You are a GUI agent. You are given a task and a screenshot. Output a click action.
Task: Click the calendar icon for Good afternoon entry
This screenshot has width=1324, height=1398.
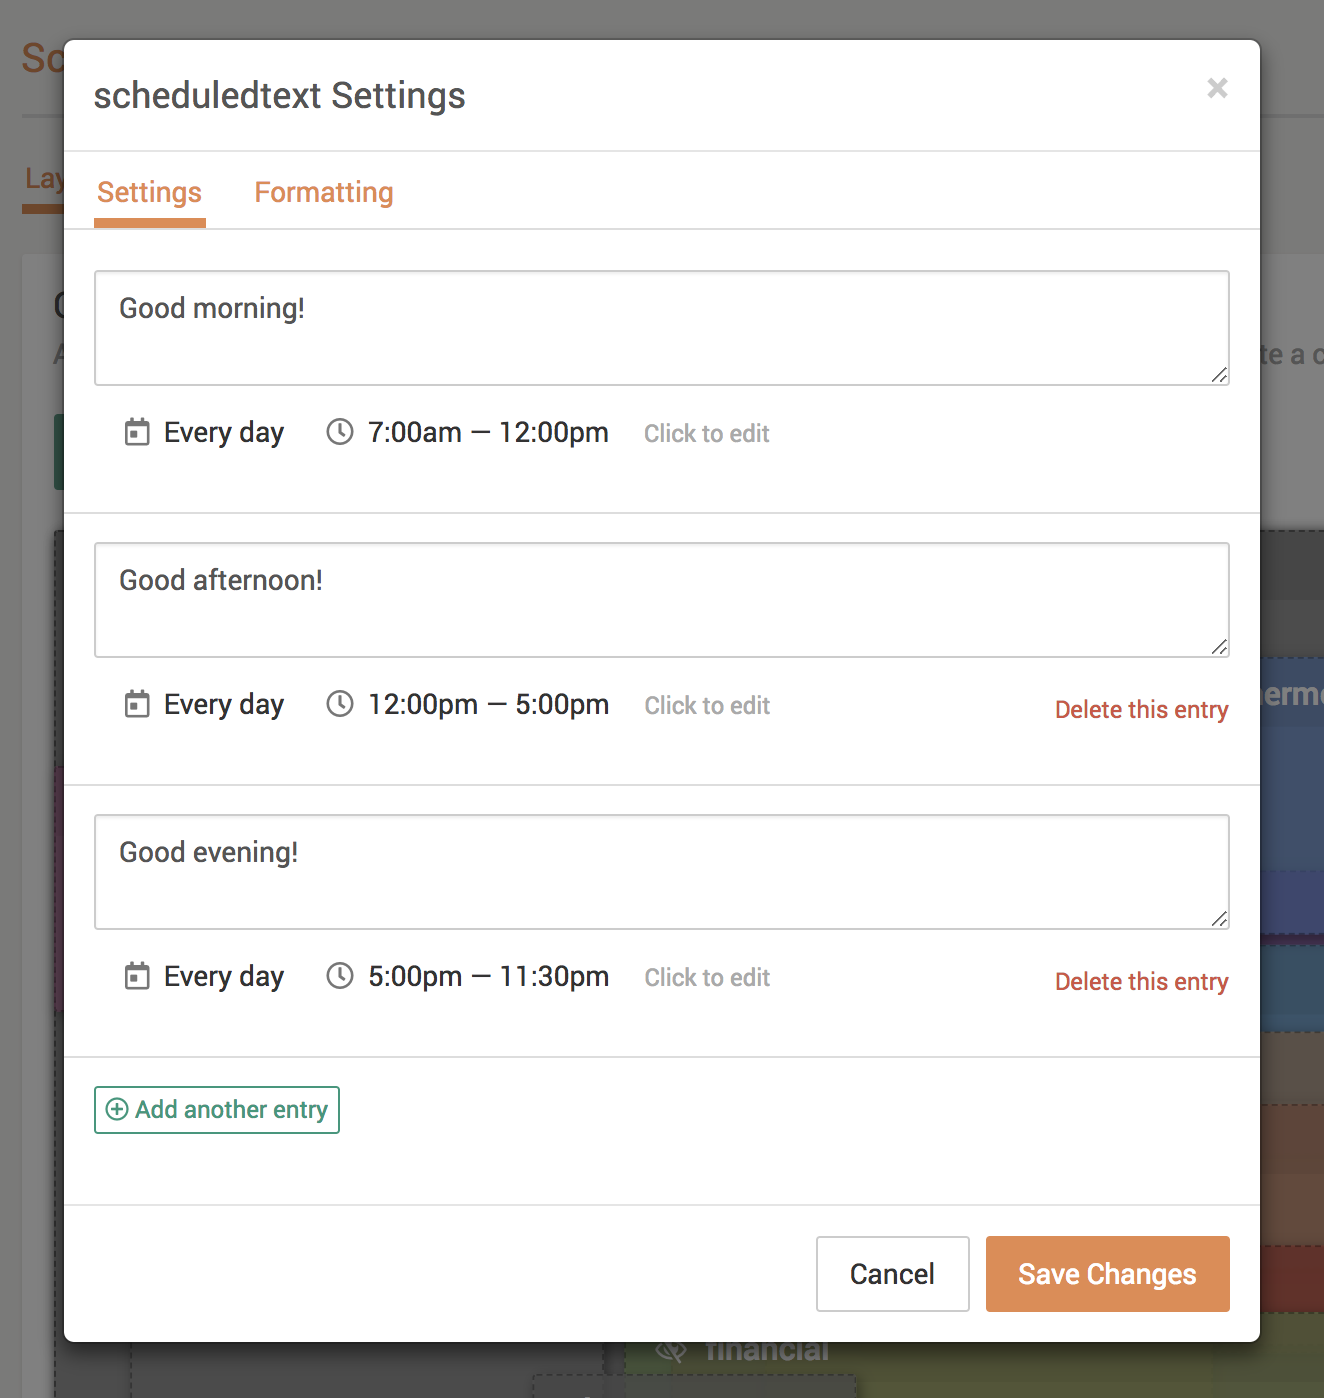pos(136,704)
